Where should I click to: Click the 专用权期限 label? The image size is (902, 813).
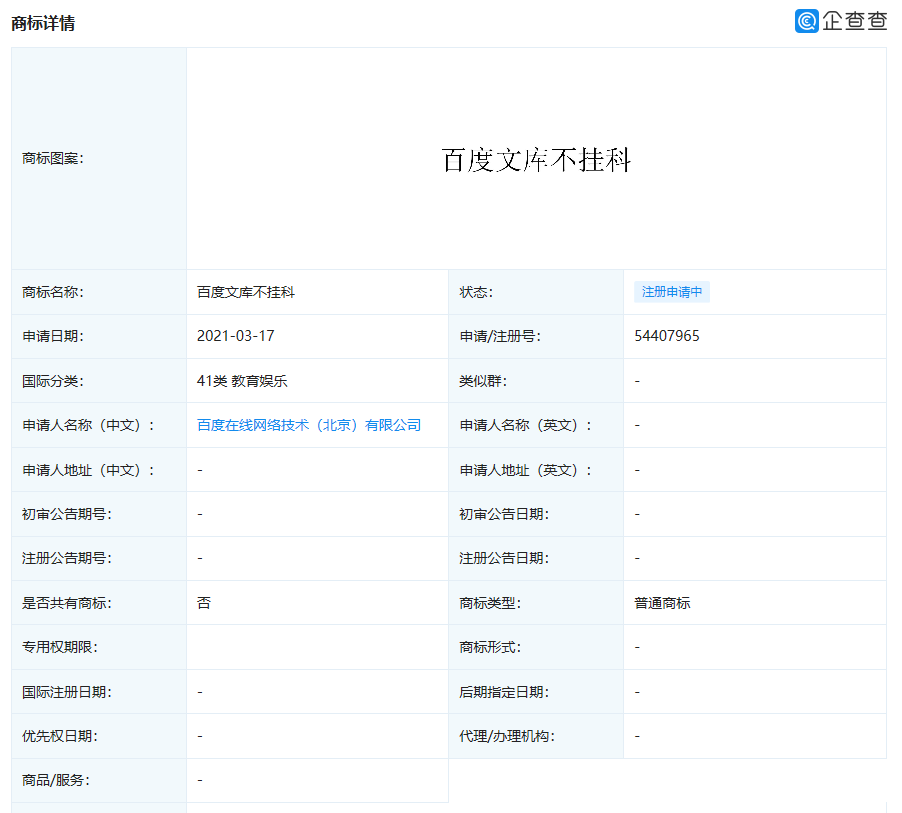60,647
